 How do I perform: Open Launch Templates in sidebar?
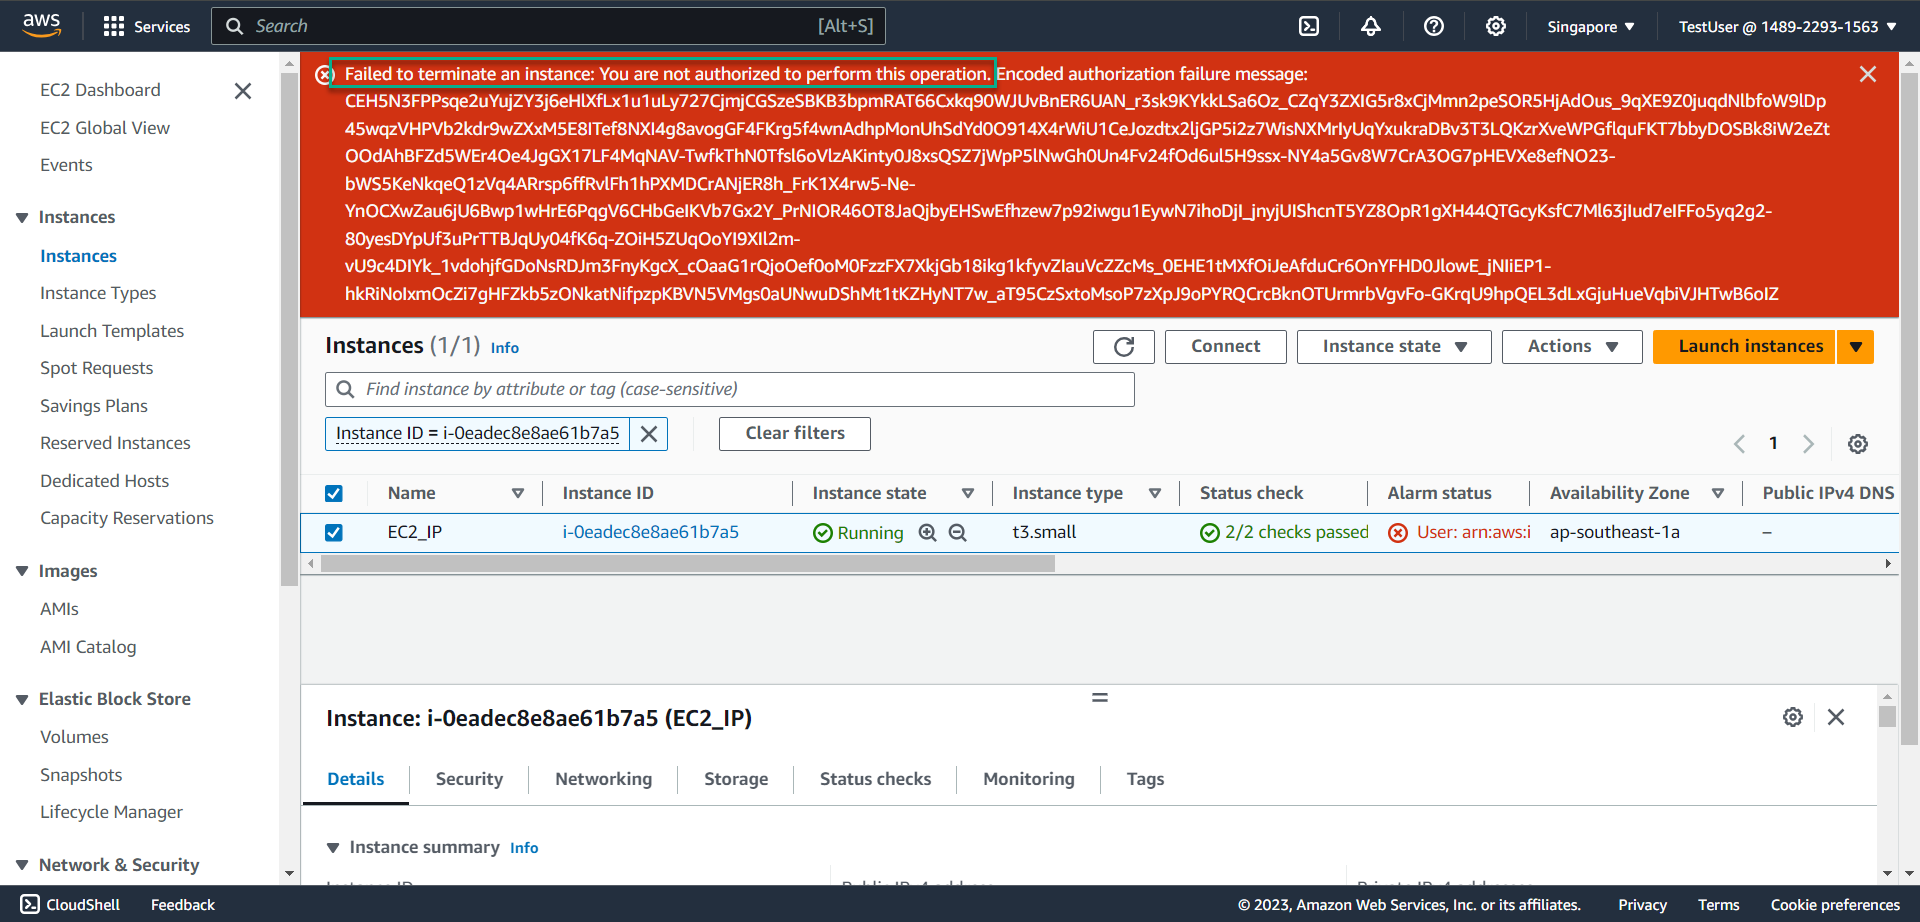click(x=112, y=331)
